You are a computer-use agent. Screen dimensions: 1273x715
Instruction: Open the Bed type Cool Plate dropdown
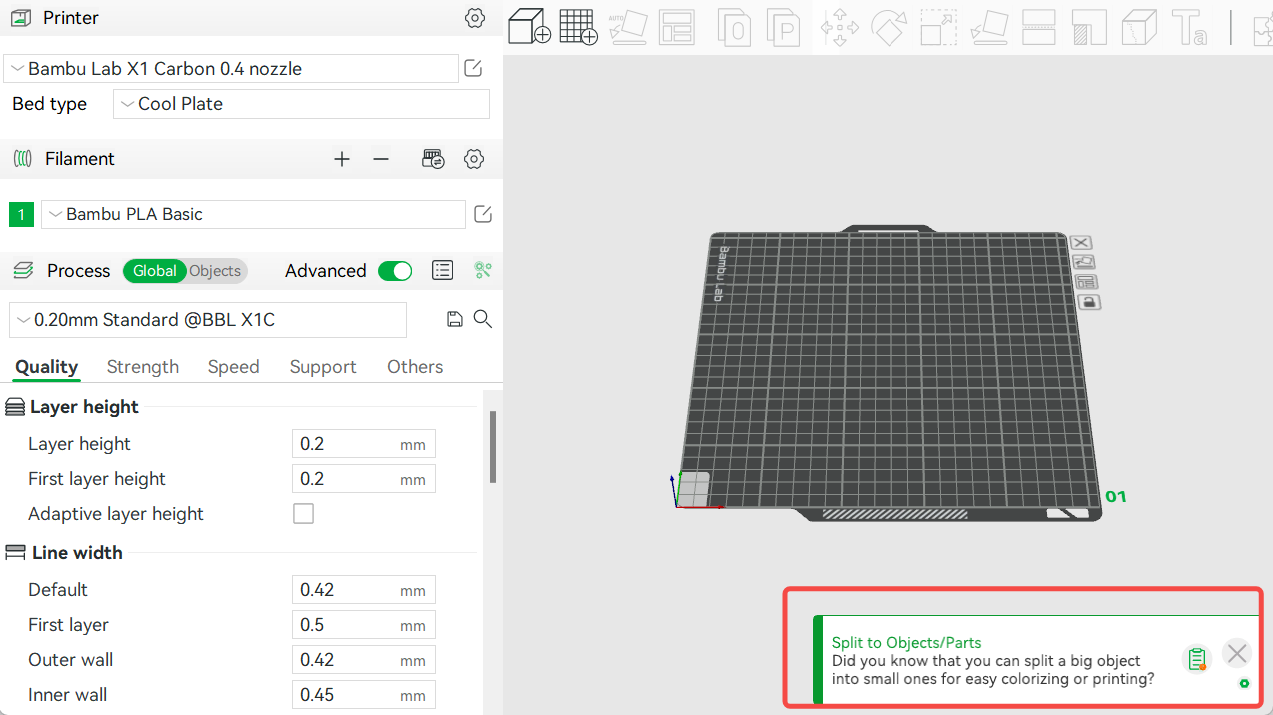tap(301, 104)
